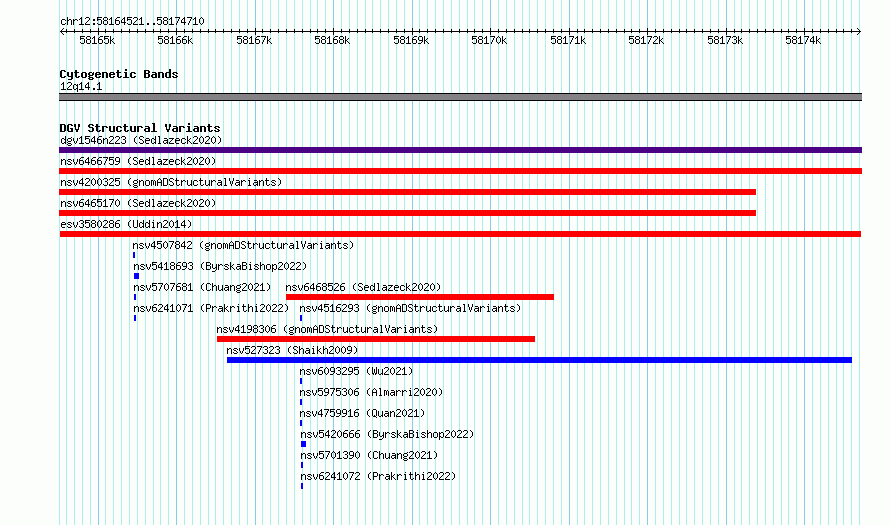Click the blue nsv5701390 variant marker
890x525 pixels.
(302, 465)
